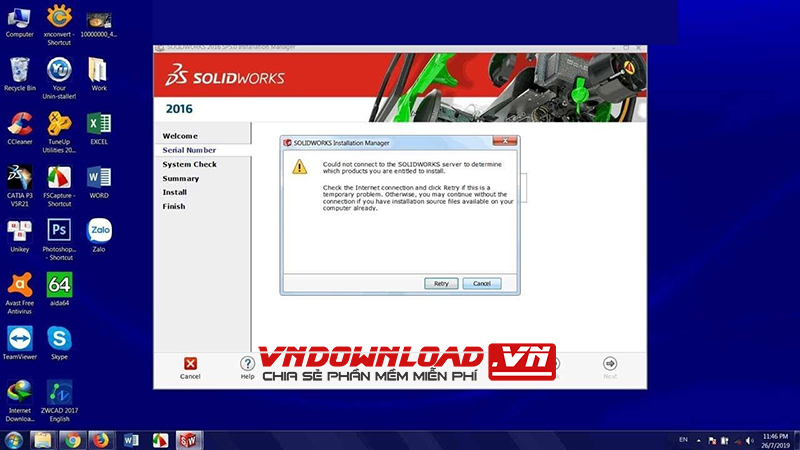Click the red Cancel icon in installer footer
The image size is (800, 450).
click(x=190, y=364)
